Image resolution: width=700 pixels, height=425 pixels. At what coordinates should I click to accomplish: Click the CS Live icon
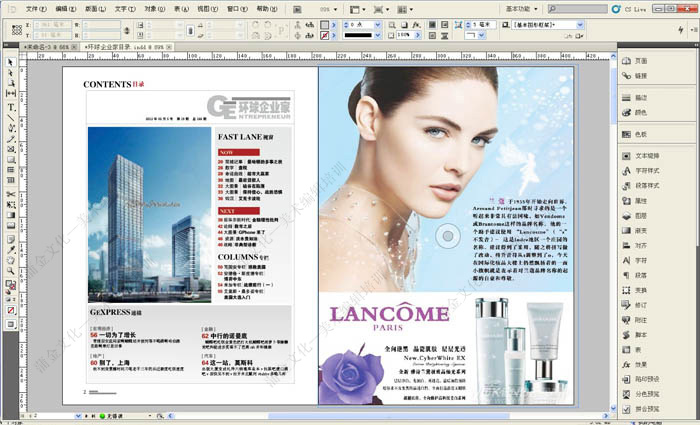[616, 9]
